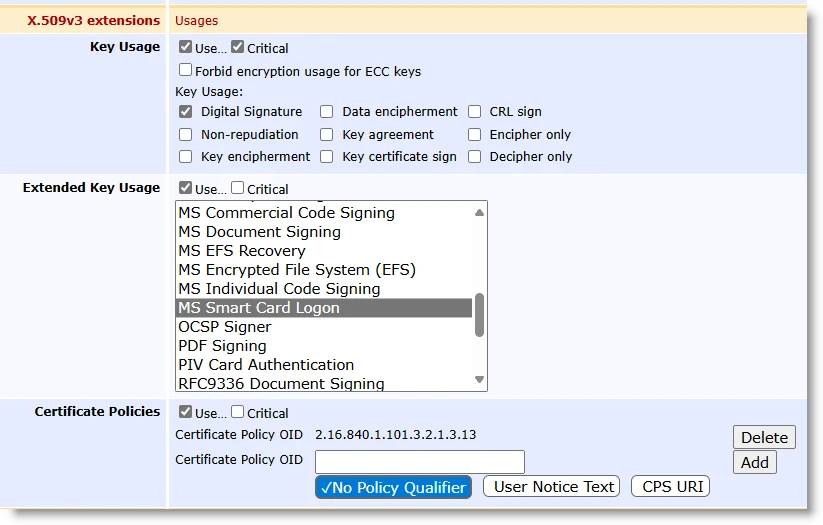Choose the User Notice Text qualifier
823x525 pixels.
click(552, 487)
